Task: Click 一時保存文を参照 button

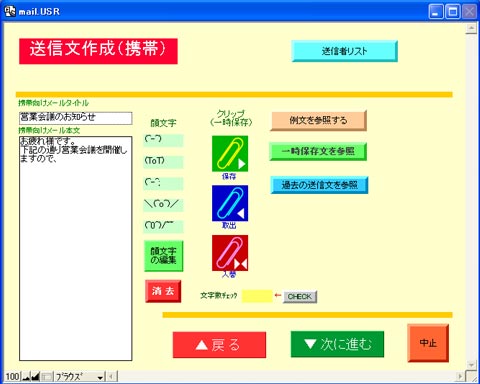Action: 318,151
